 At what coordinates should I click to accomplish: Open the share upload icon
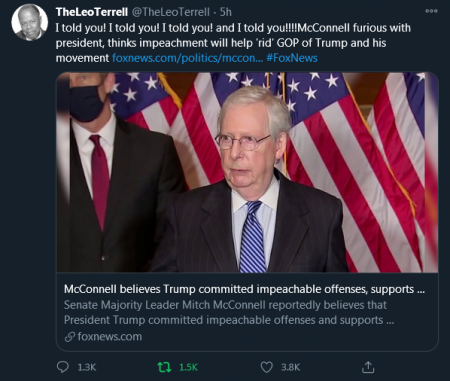368,367
